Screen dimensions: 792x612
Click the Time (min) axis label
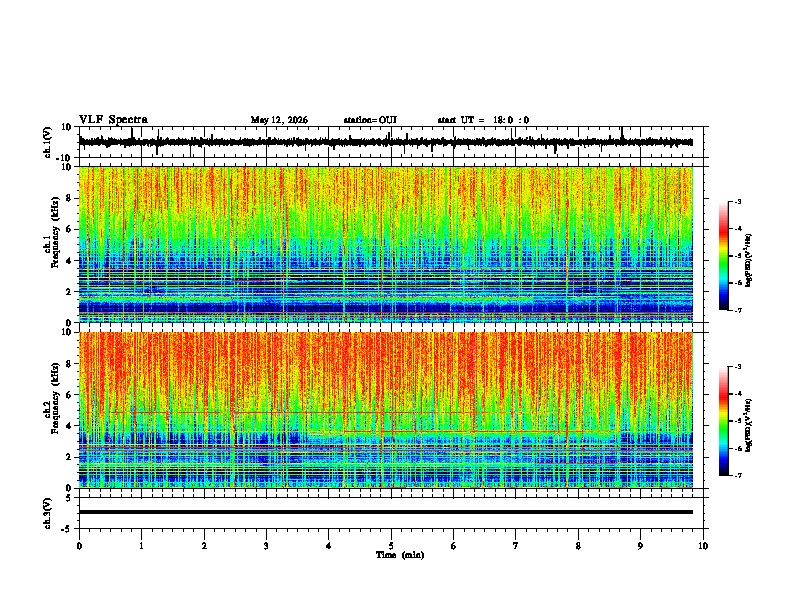pyautogui.click(x=400, y=555)
